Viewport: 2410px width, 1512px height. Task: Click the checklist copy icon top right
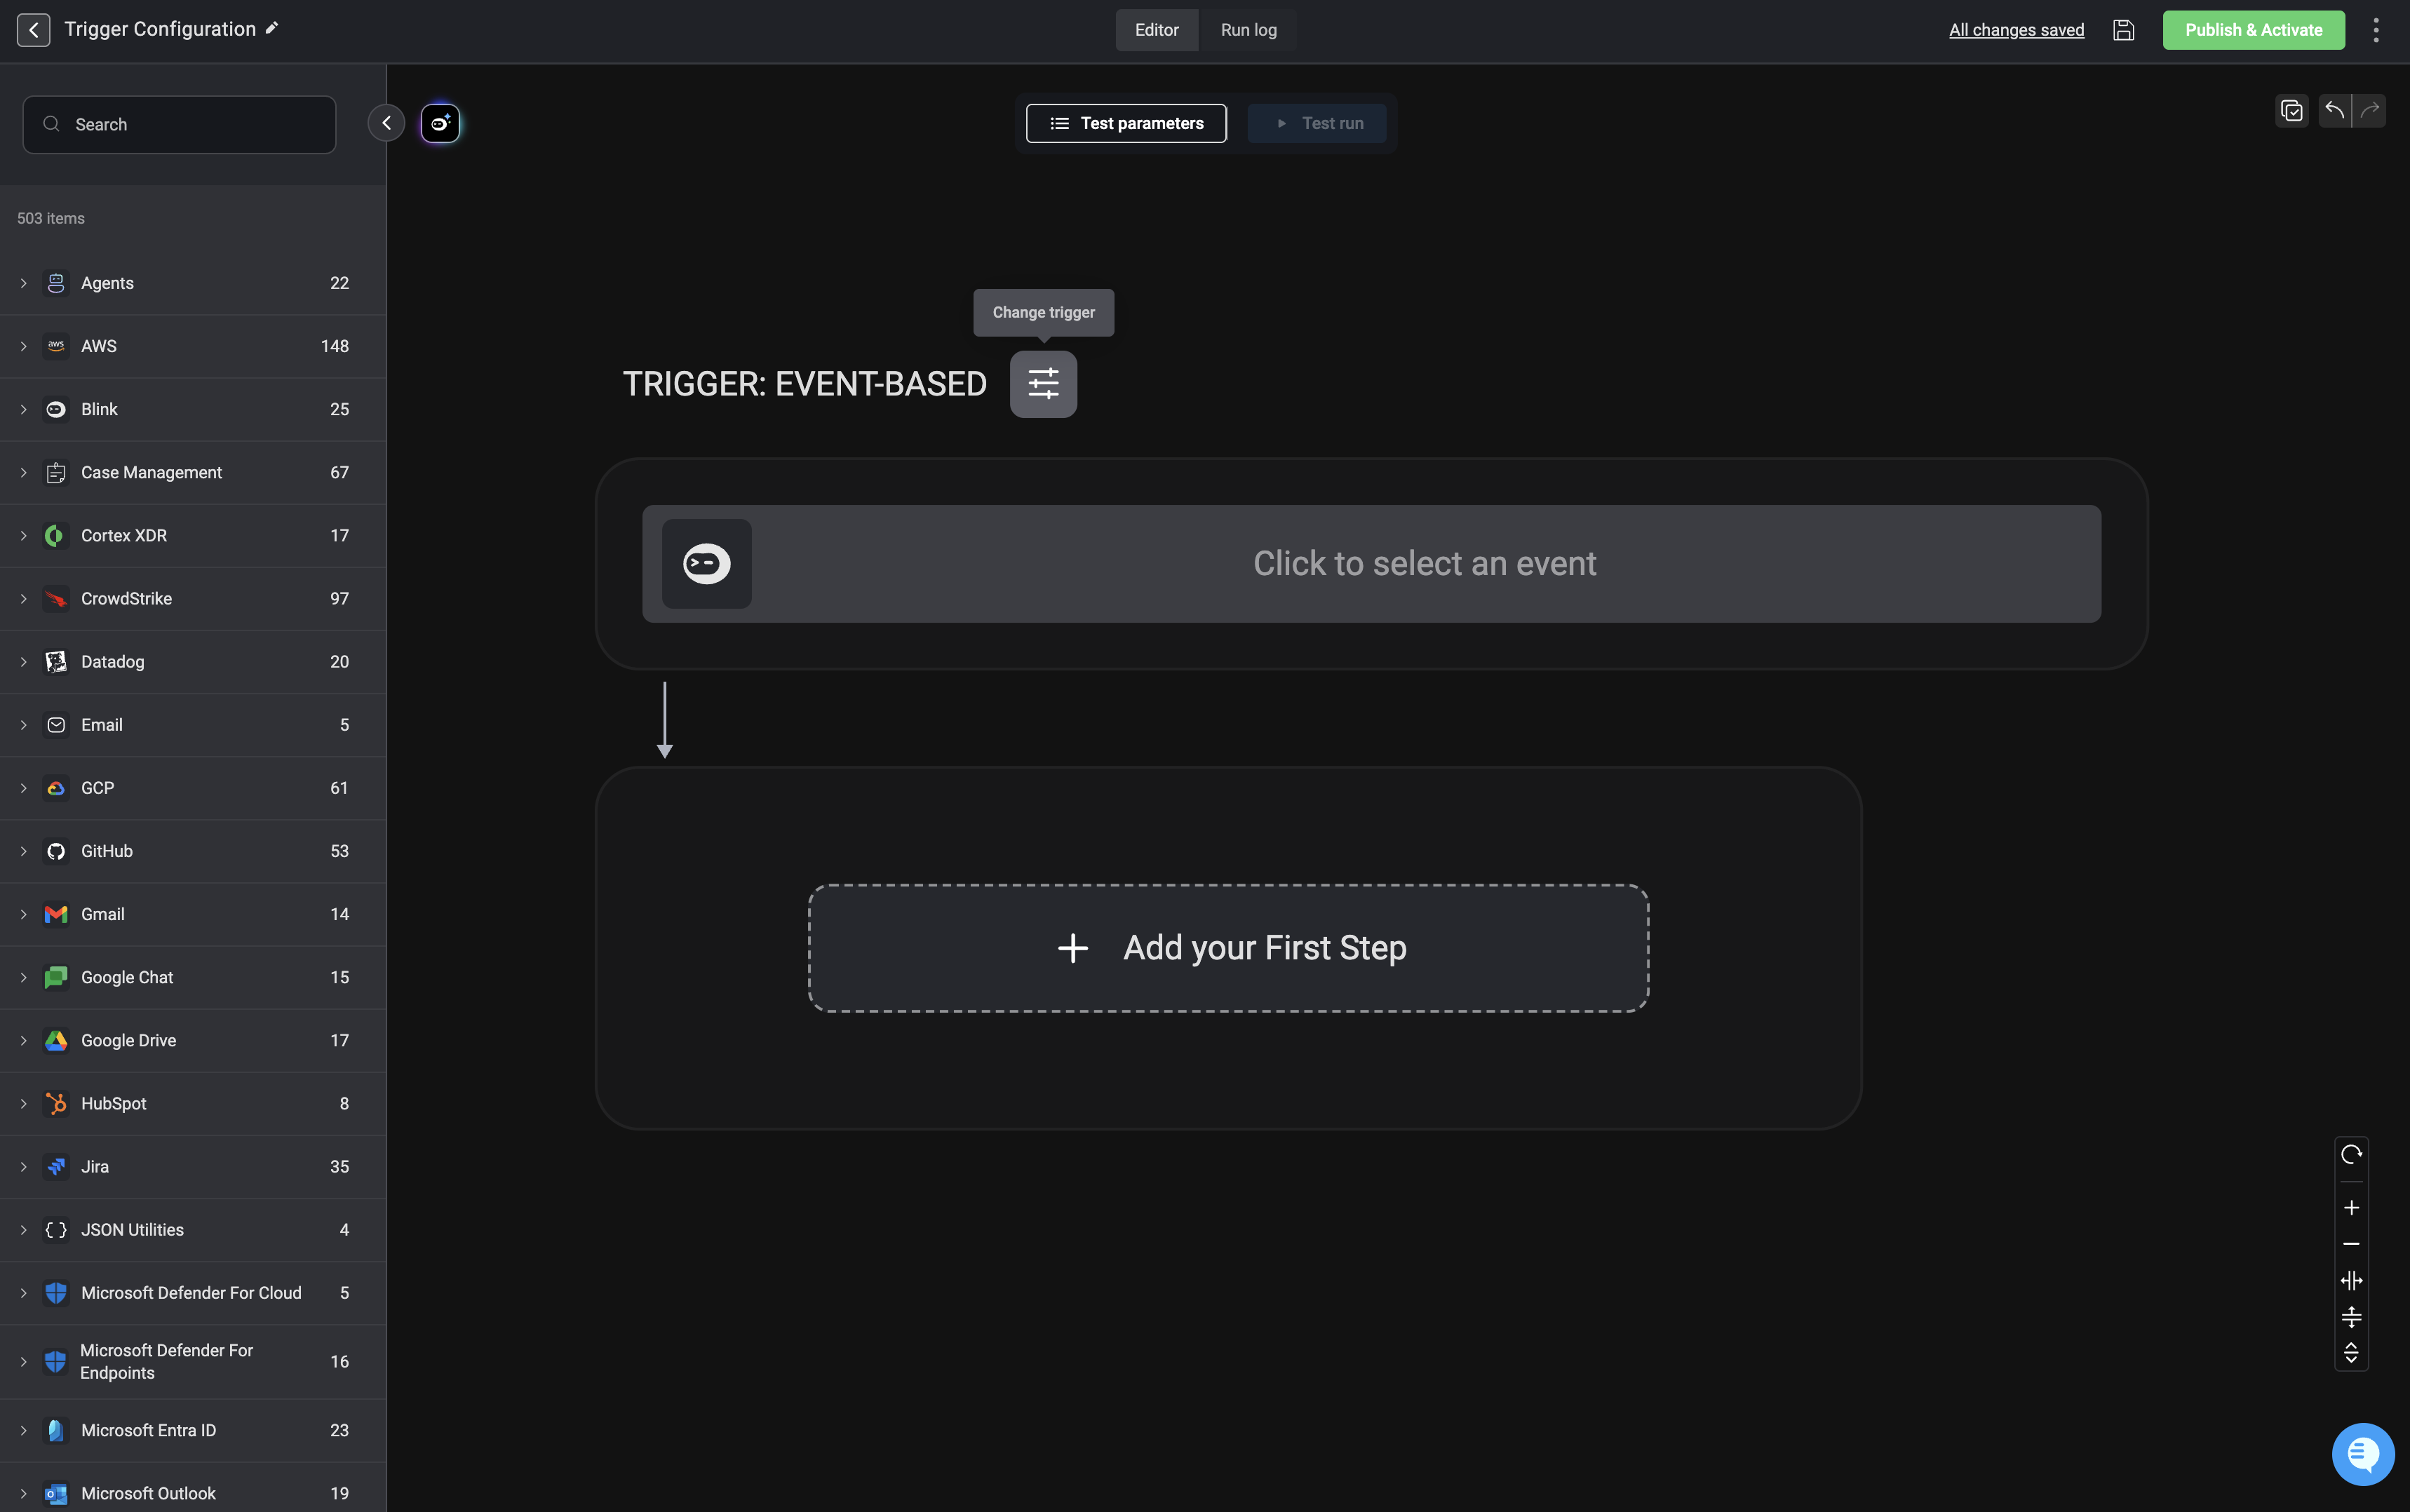click(2291, 110)
